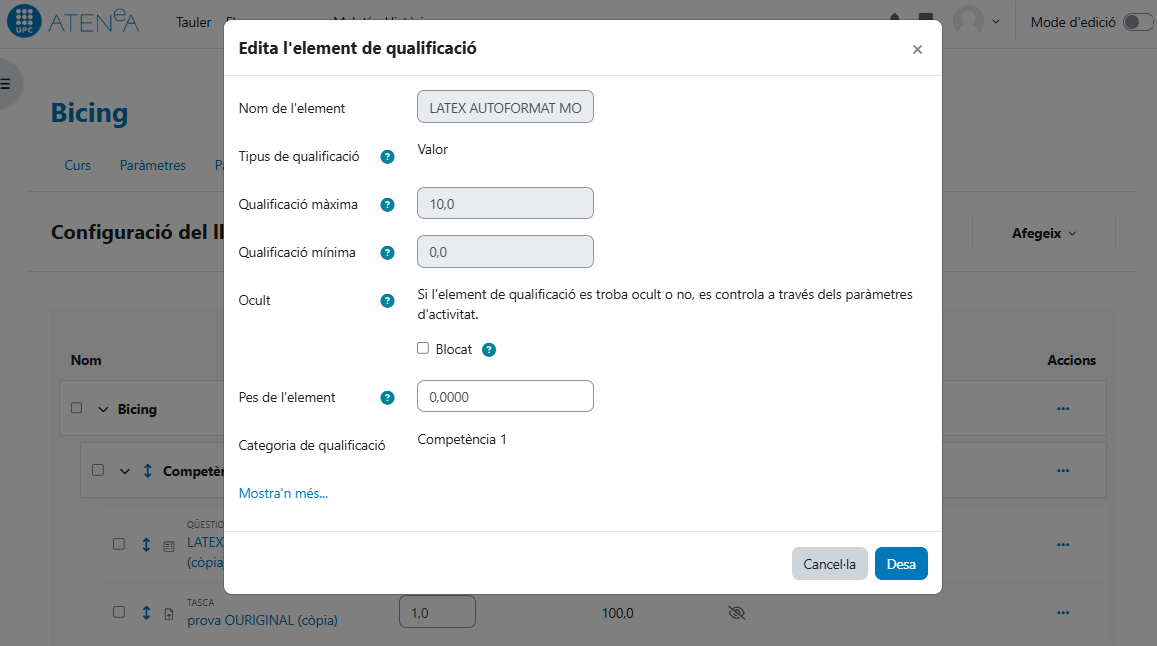Click the Mostra'n més link
Image resolution: width=1157 pixels, height=646 pixels.
pyautogui.click(x=283, y=493)
